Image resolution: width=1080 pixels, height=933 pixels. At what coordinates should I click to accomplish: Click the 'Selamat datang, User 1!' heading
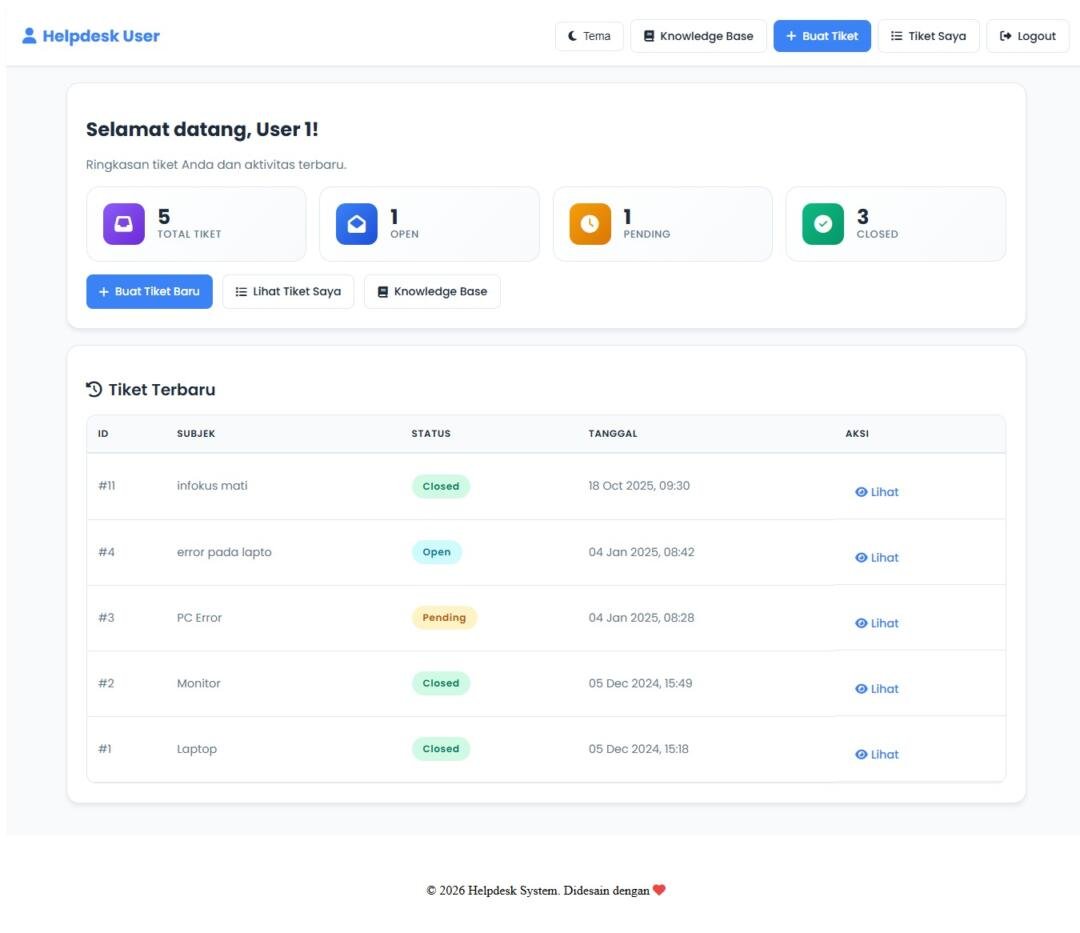coord(202,129)
